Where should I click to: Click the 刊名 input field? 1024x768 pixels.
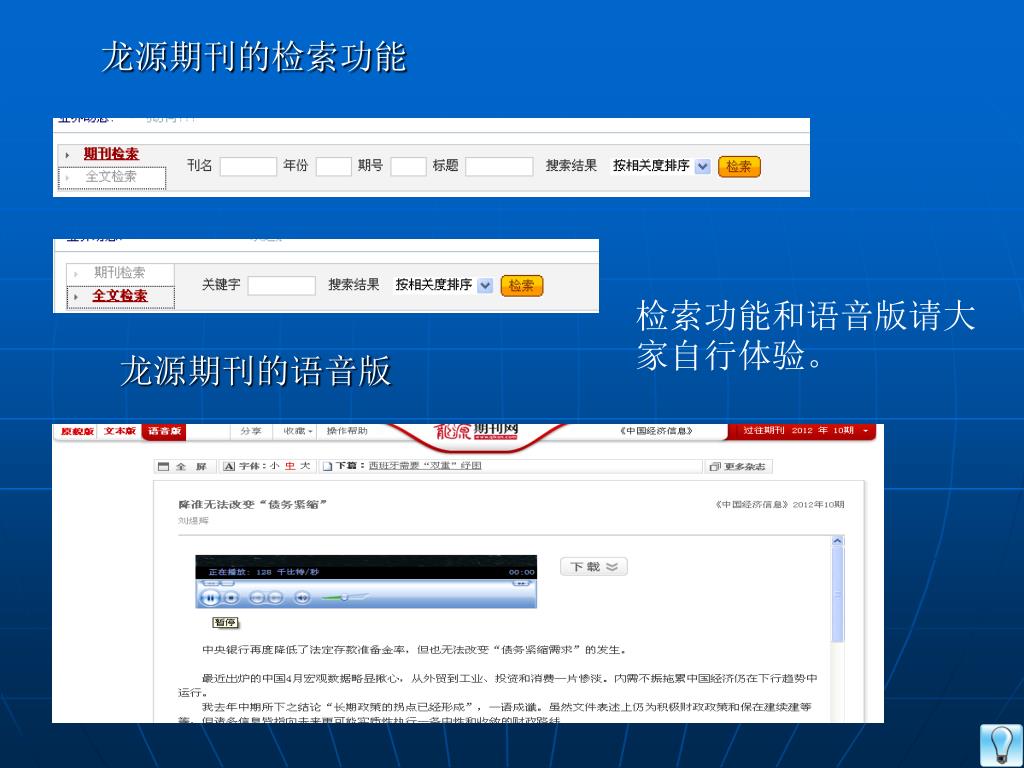(248, 167)
